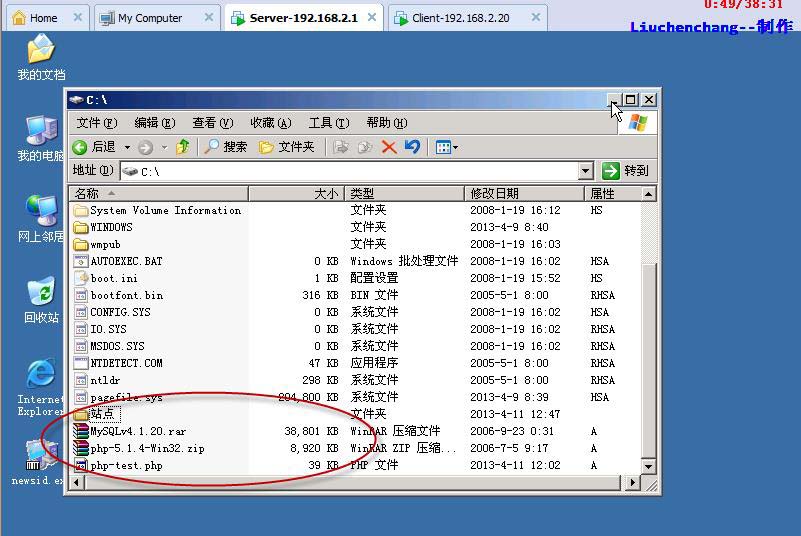Select the boot.ini file icon
This screenshot has width=801, height=536.
(81, 278)
